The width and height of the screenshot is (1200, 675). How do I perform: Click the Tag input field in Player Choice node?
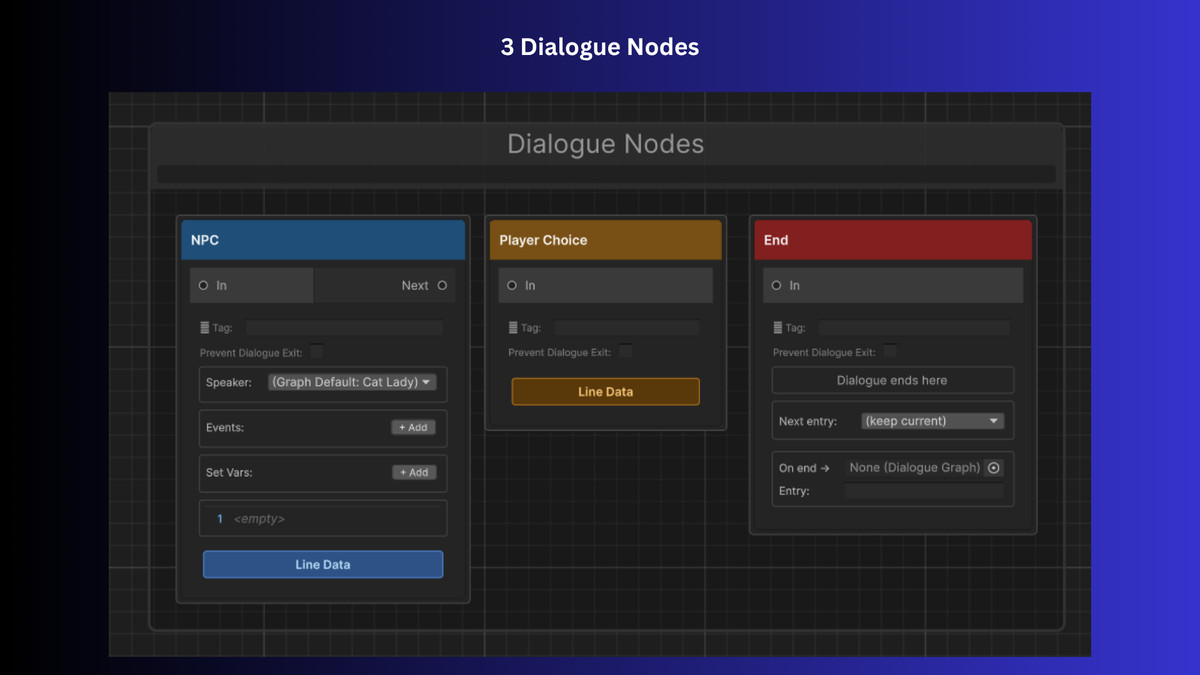coord(626,328)
